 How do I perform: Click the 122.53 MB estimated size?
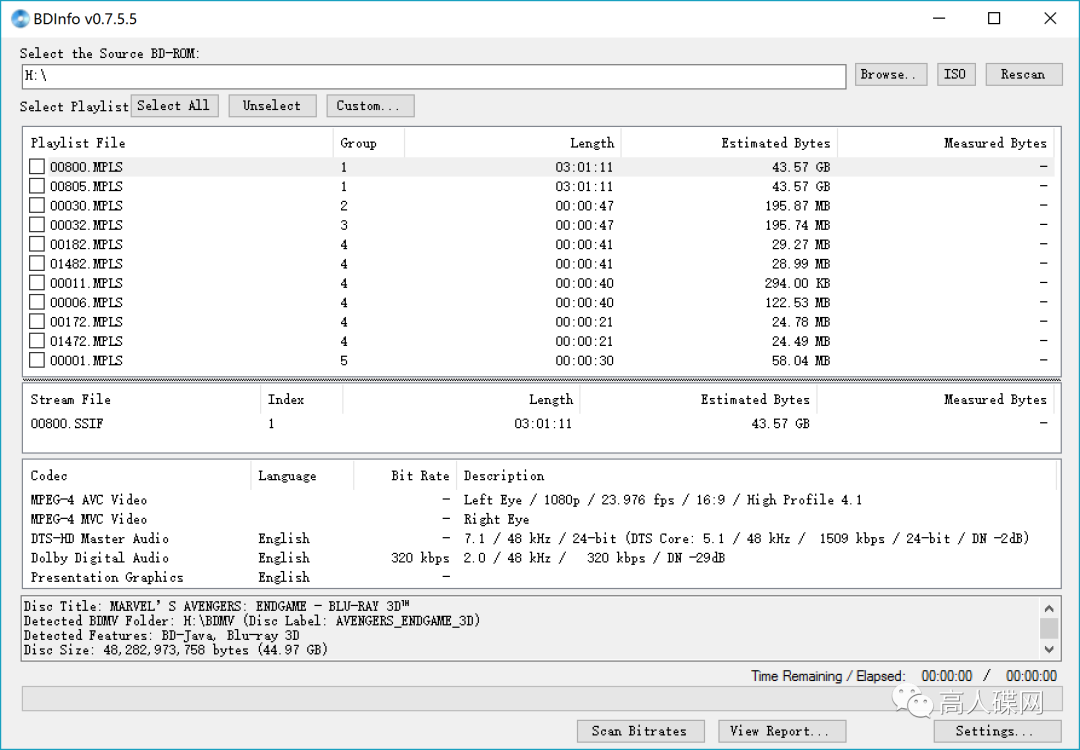797,302
